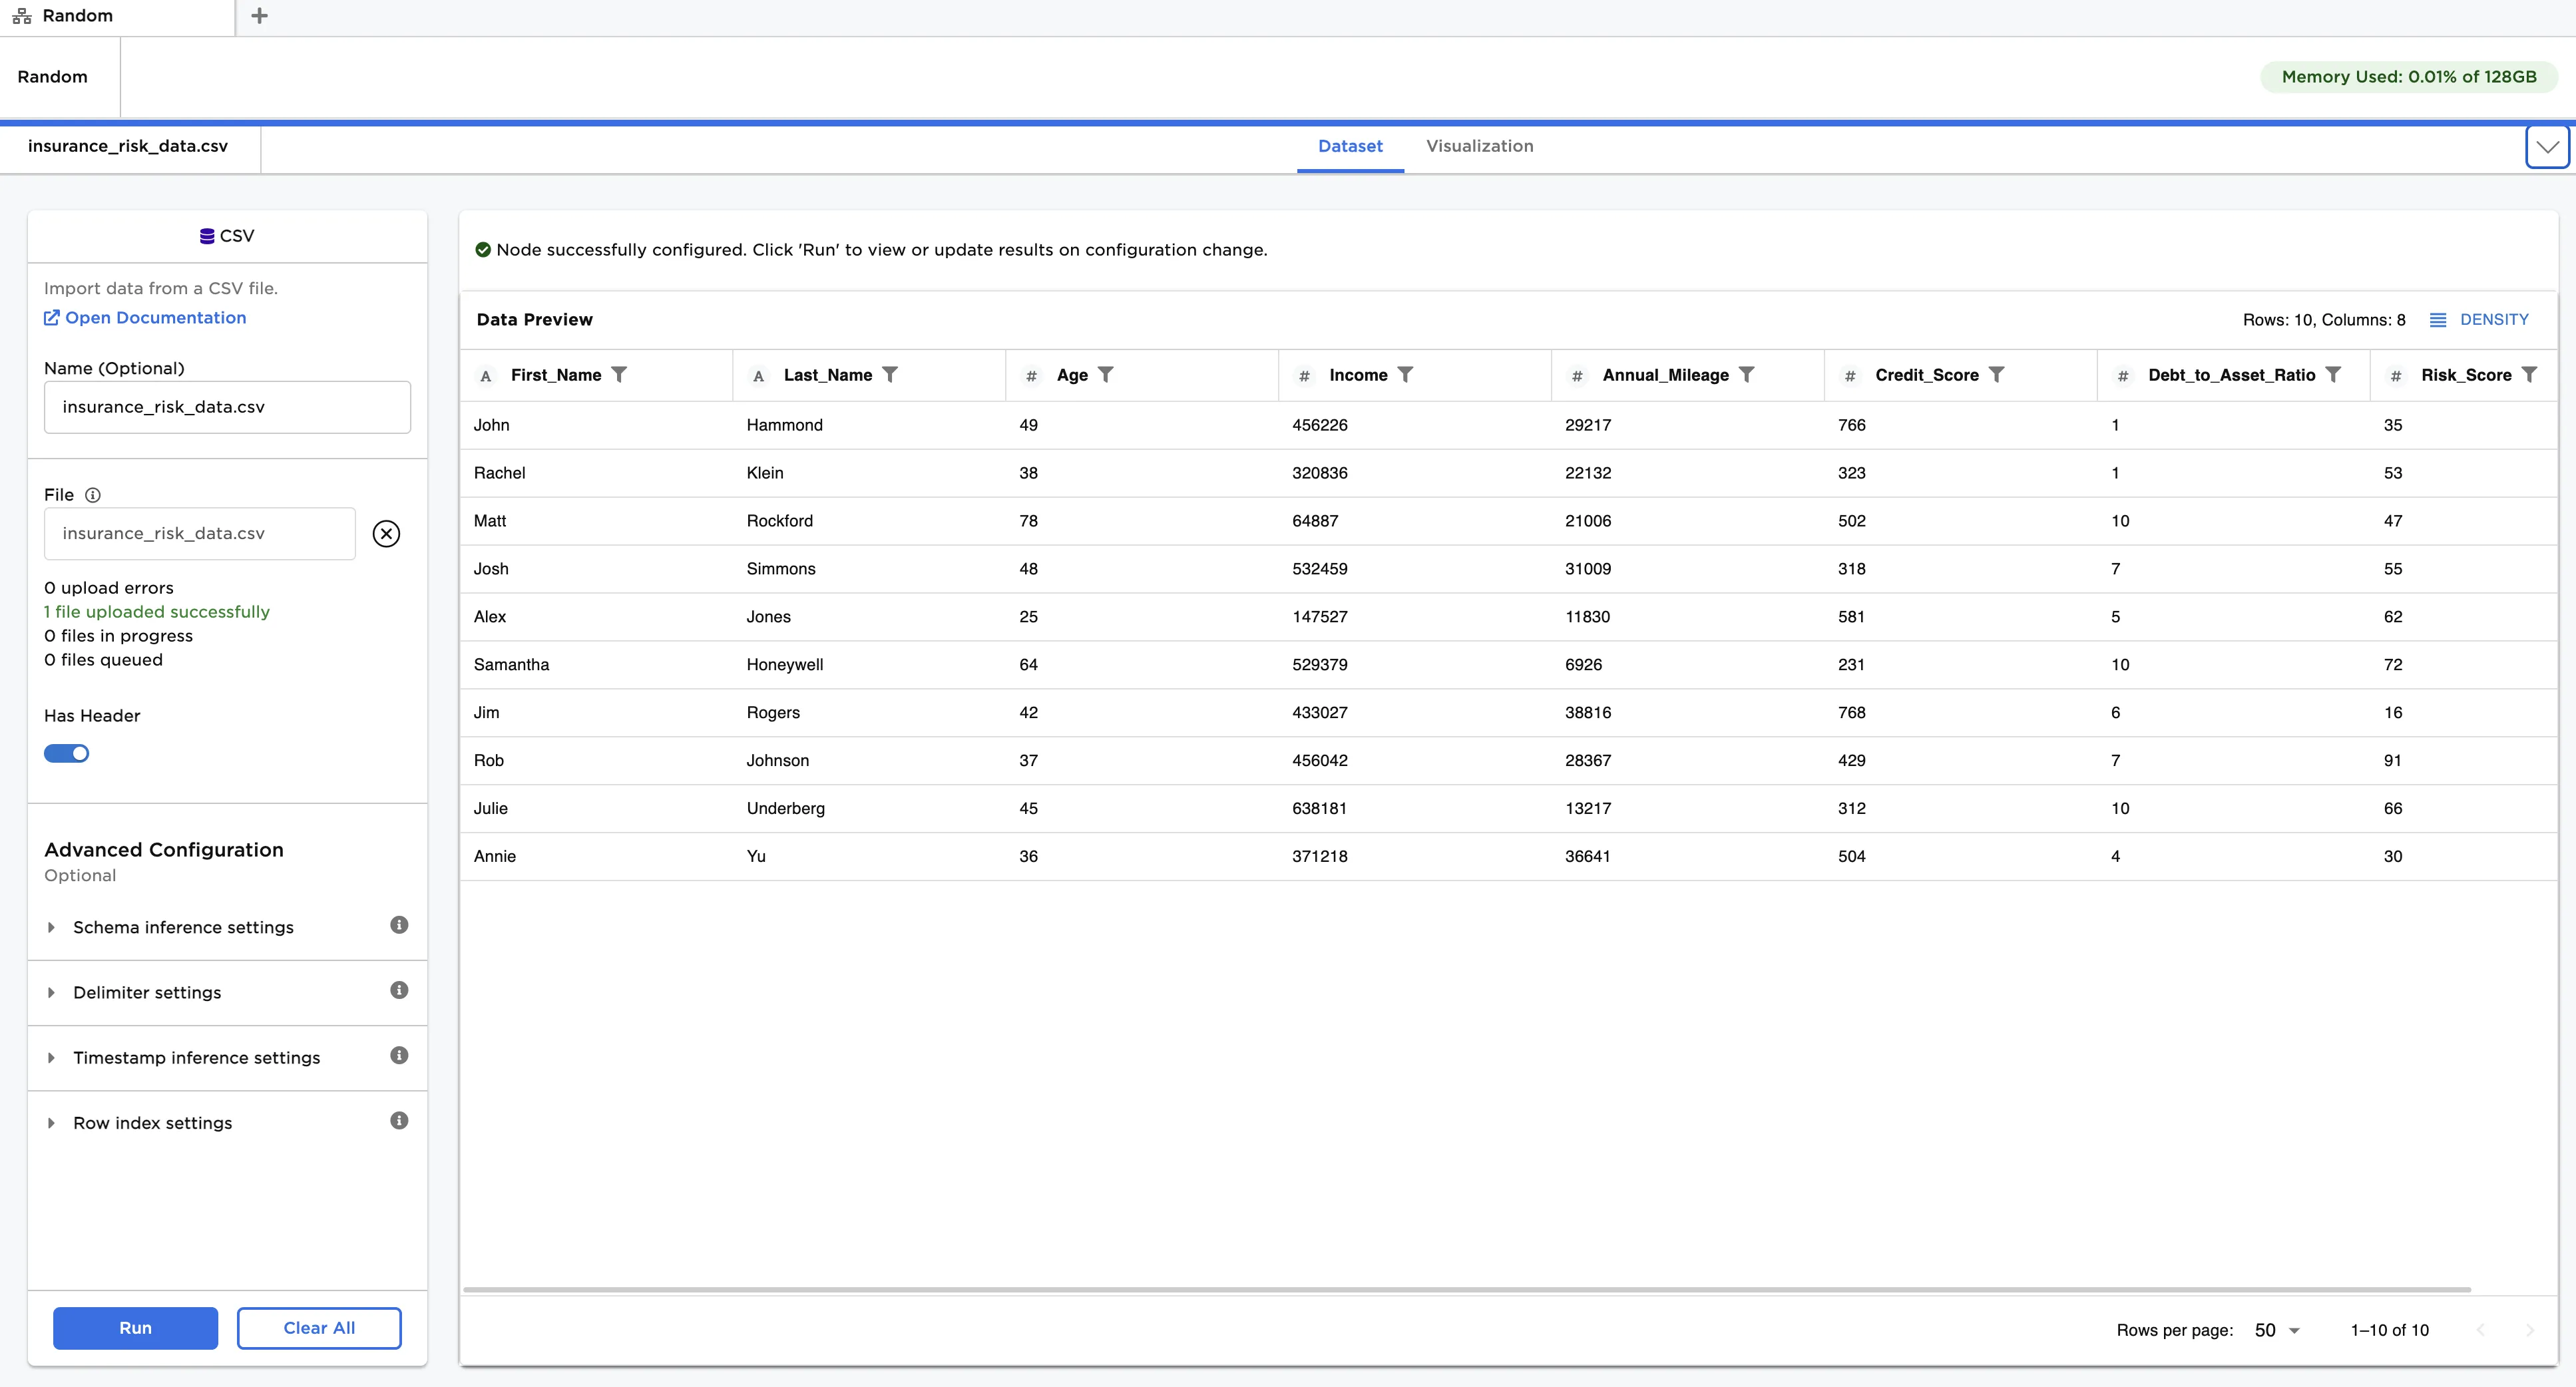Switch to the Visualization tab

tap(1480, 146)
